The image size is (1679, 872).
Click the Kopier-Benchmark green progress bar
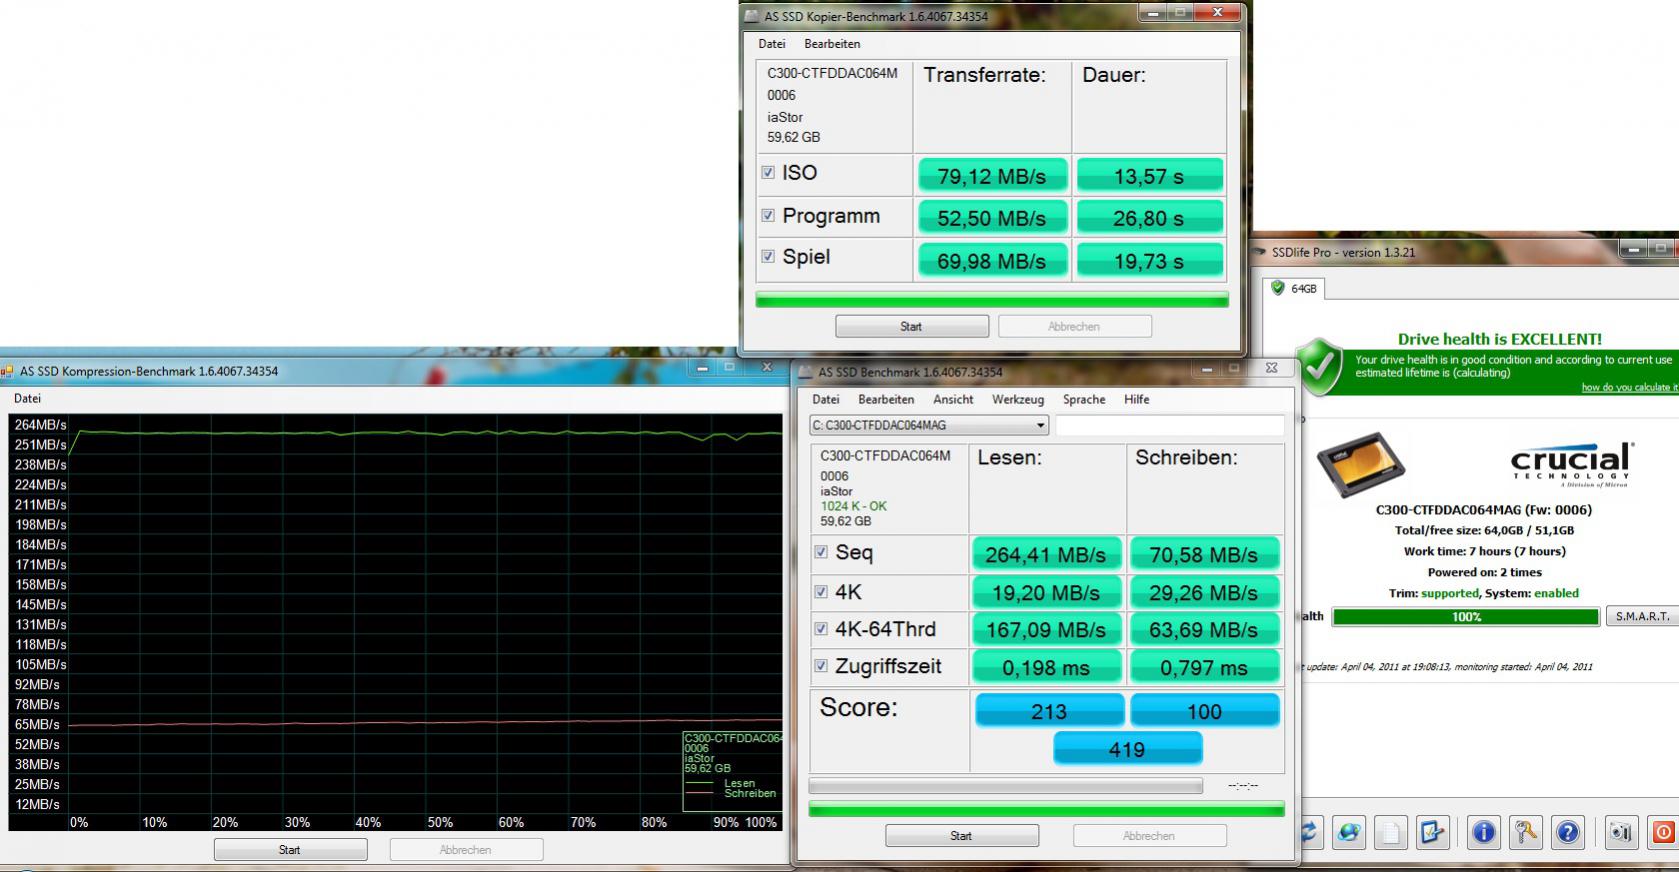[x=992, y=299]
